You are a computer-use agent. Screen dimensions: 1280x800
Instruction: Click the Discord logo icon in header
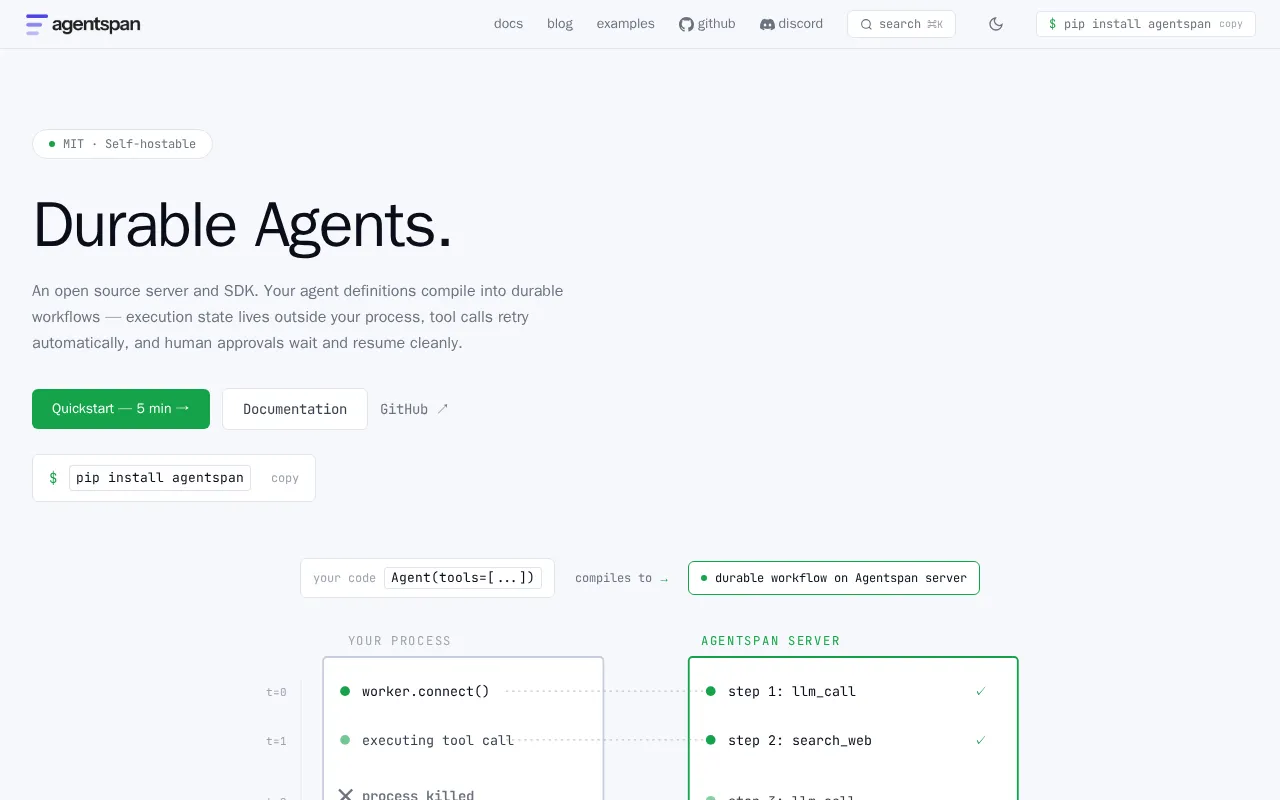pos(767,24)
